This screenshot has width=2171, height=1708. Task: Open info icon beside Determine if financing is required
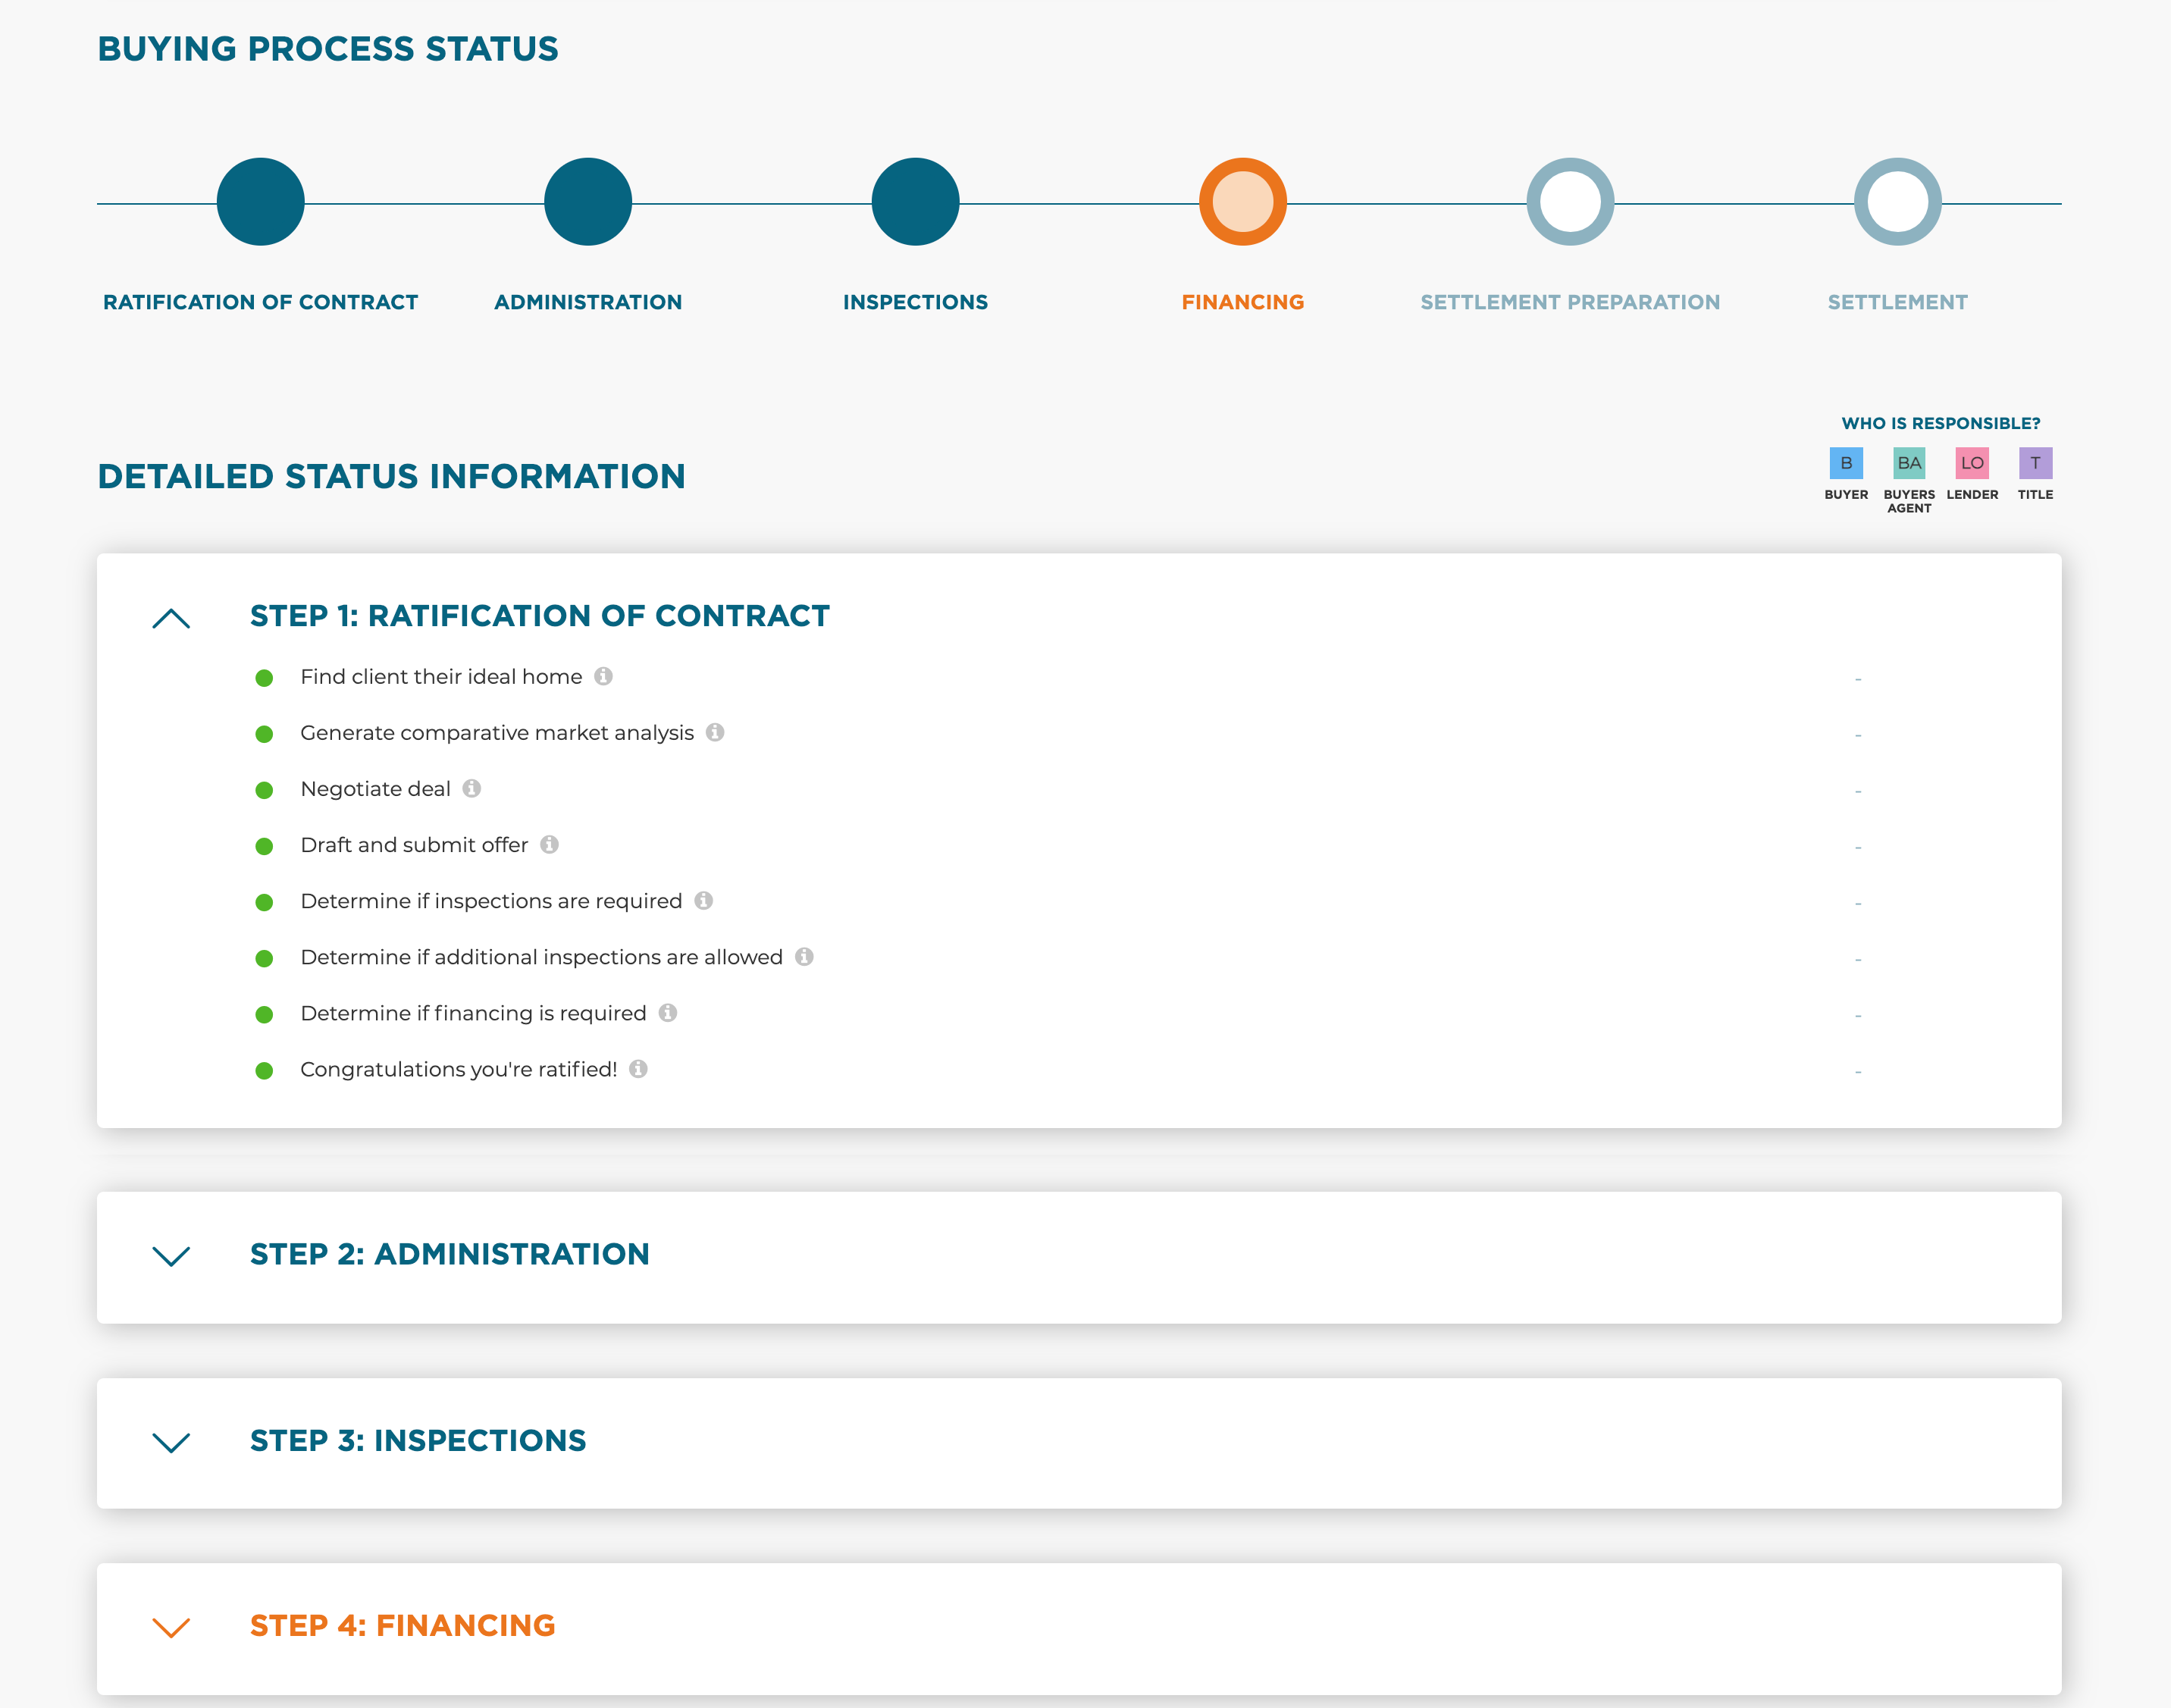coord(668,1012)
